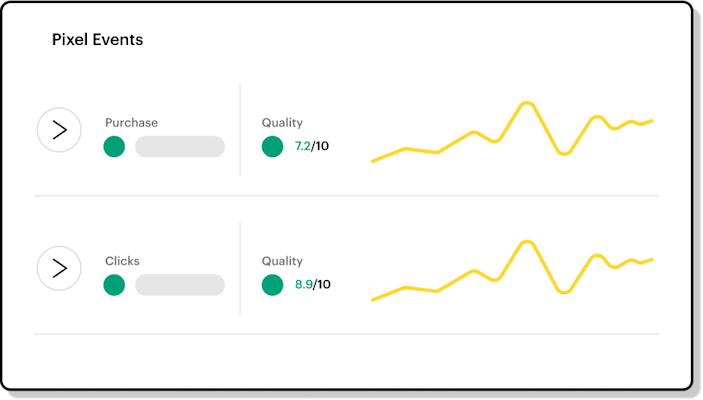
Task: Expand the Clicks event row arrow
Action: coord(59,268)
